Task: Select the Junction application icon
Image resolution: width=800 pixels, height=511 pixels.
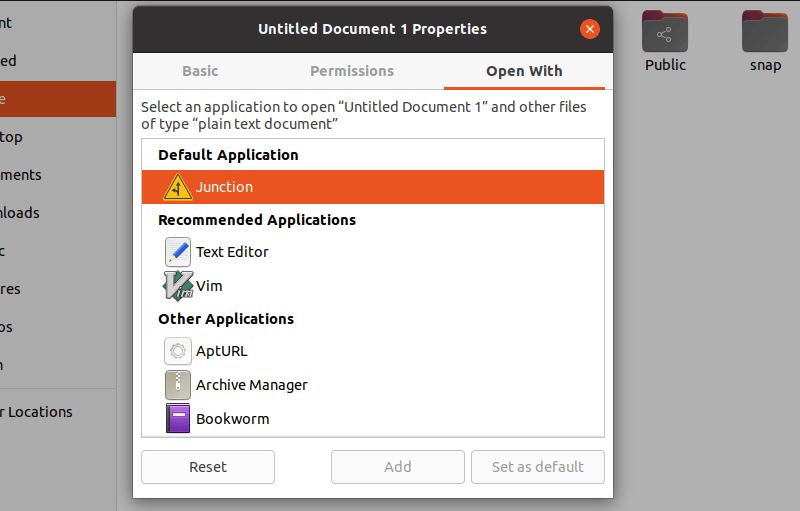Action: pyautogui.click(x=177, y=187)
